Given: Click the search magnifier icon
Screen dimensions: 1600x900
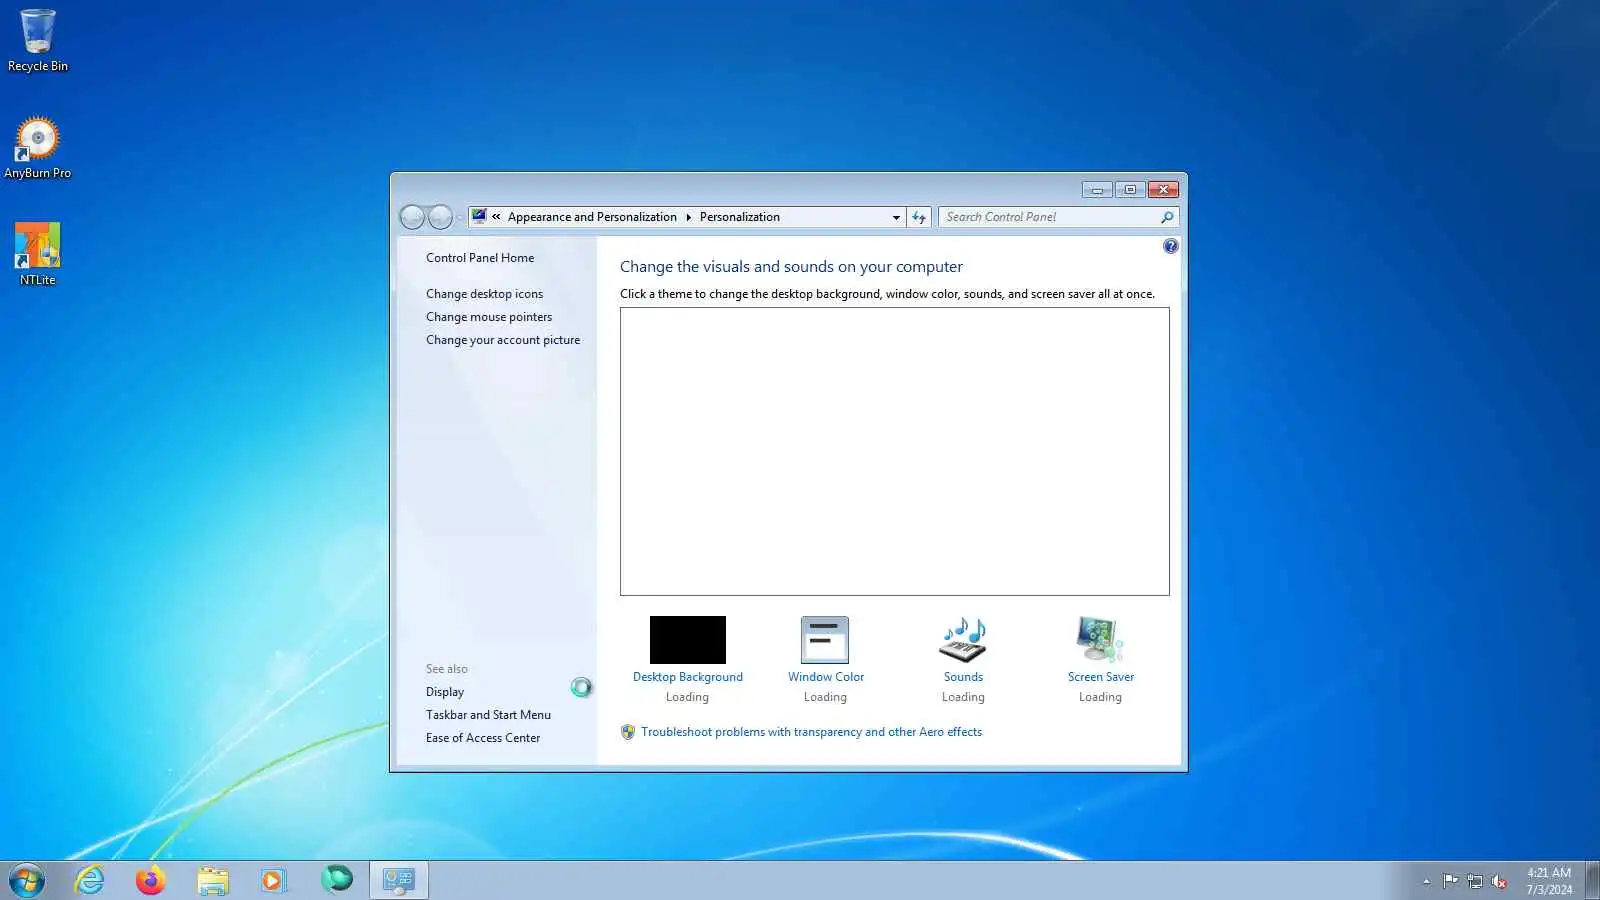Looking at the screenshot, I should [x=1167, y=217].
